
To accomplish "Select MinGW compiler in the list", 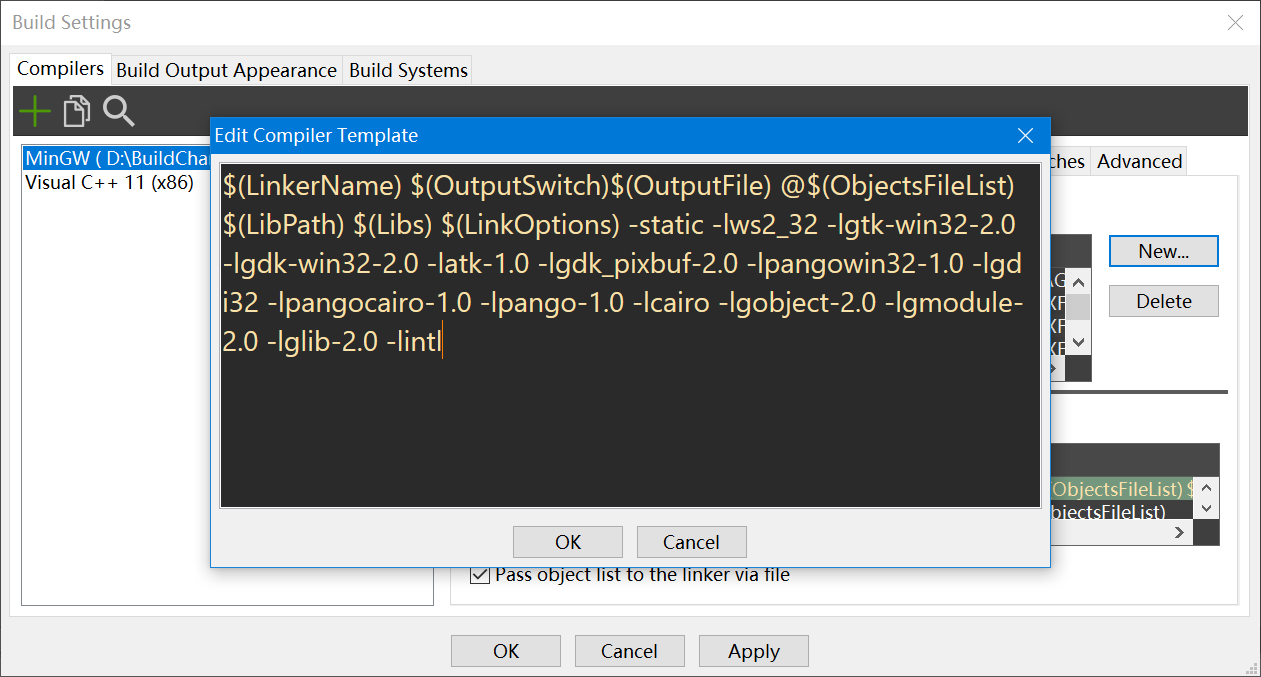I will point(116,158).
